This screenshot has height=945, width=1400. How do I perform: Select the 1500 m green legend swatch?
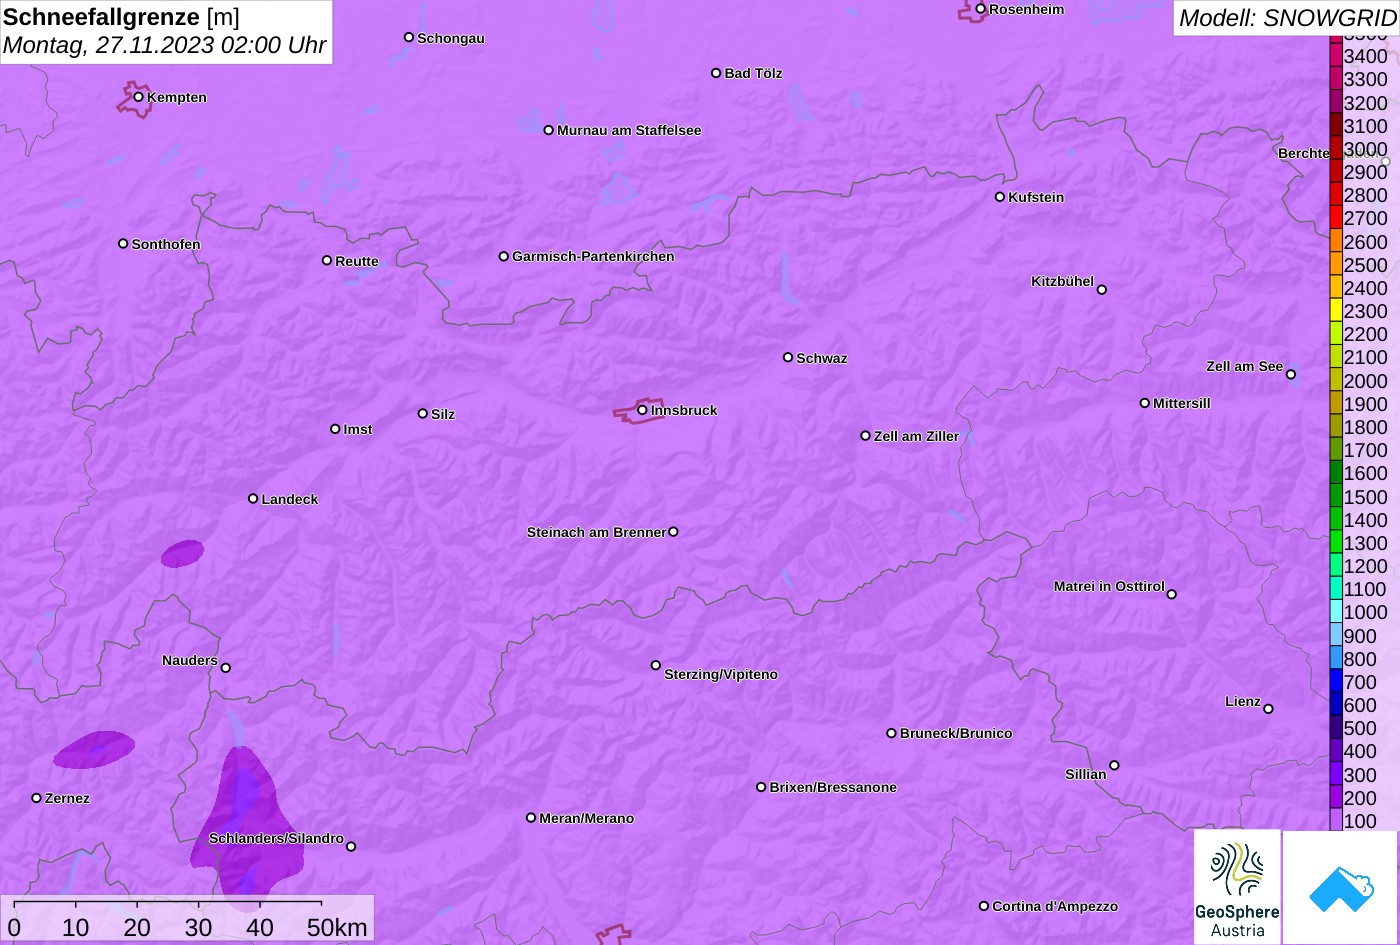pyautogui.click(x=1335, y=497)
